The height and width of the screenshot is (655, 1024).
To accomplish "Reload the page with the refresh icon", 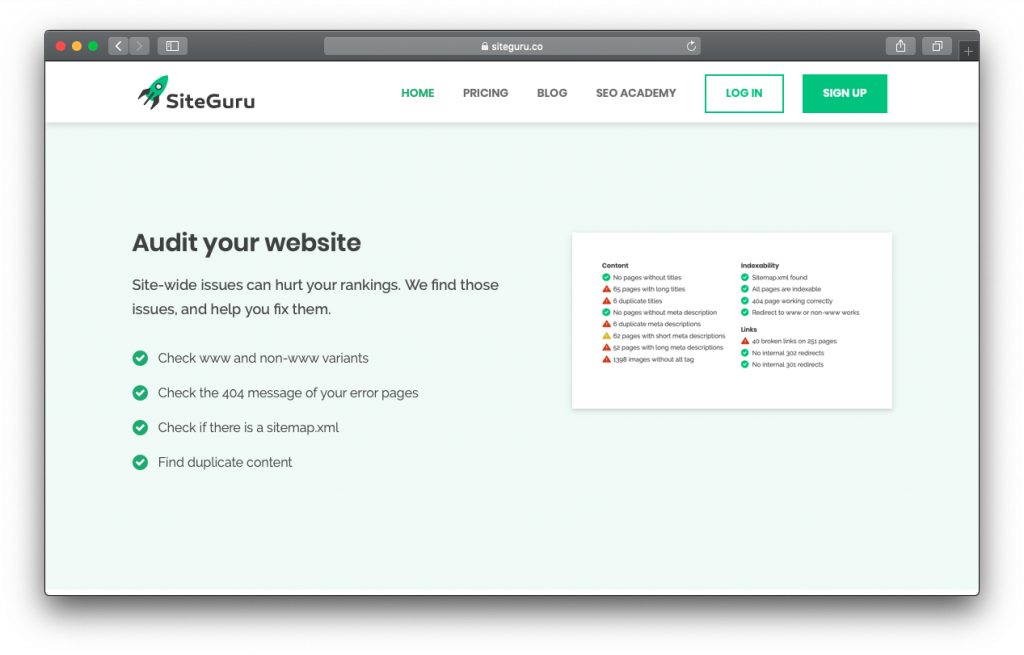I will pos(691,46).
